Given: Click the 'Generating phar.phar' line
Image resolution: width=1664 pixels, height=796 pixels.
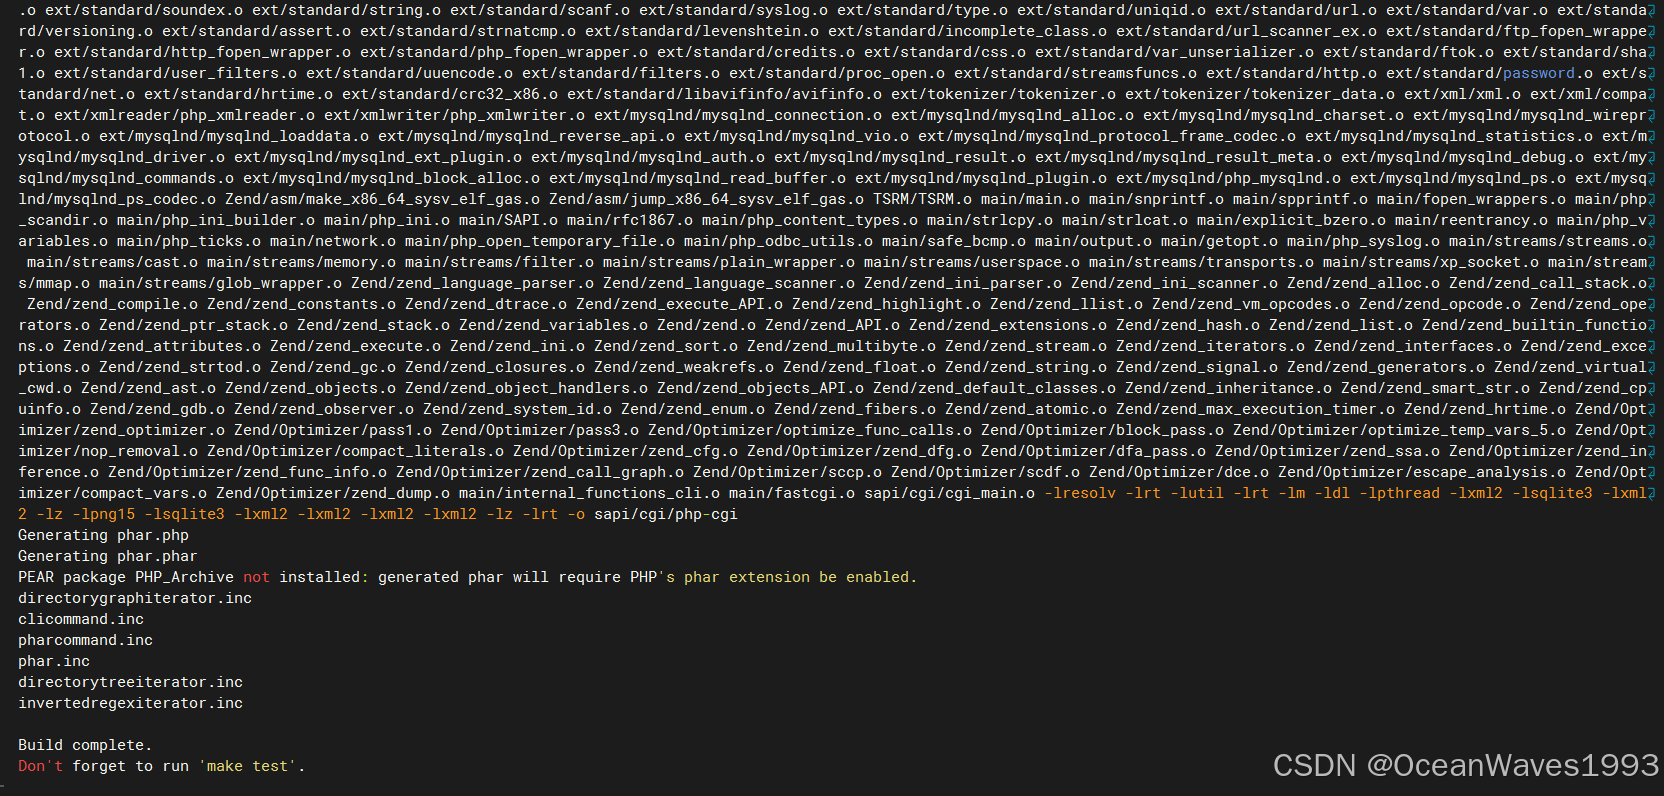Looking at the screenshot, I should click(x=108, y=556).
